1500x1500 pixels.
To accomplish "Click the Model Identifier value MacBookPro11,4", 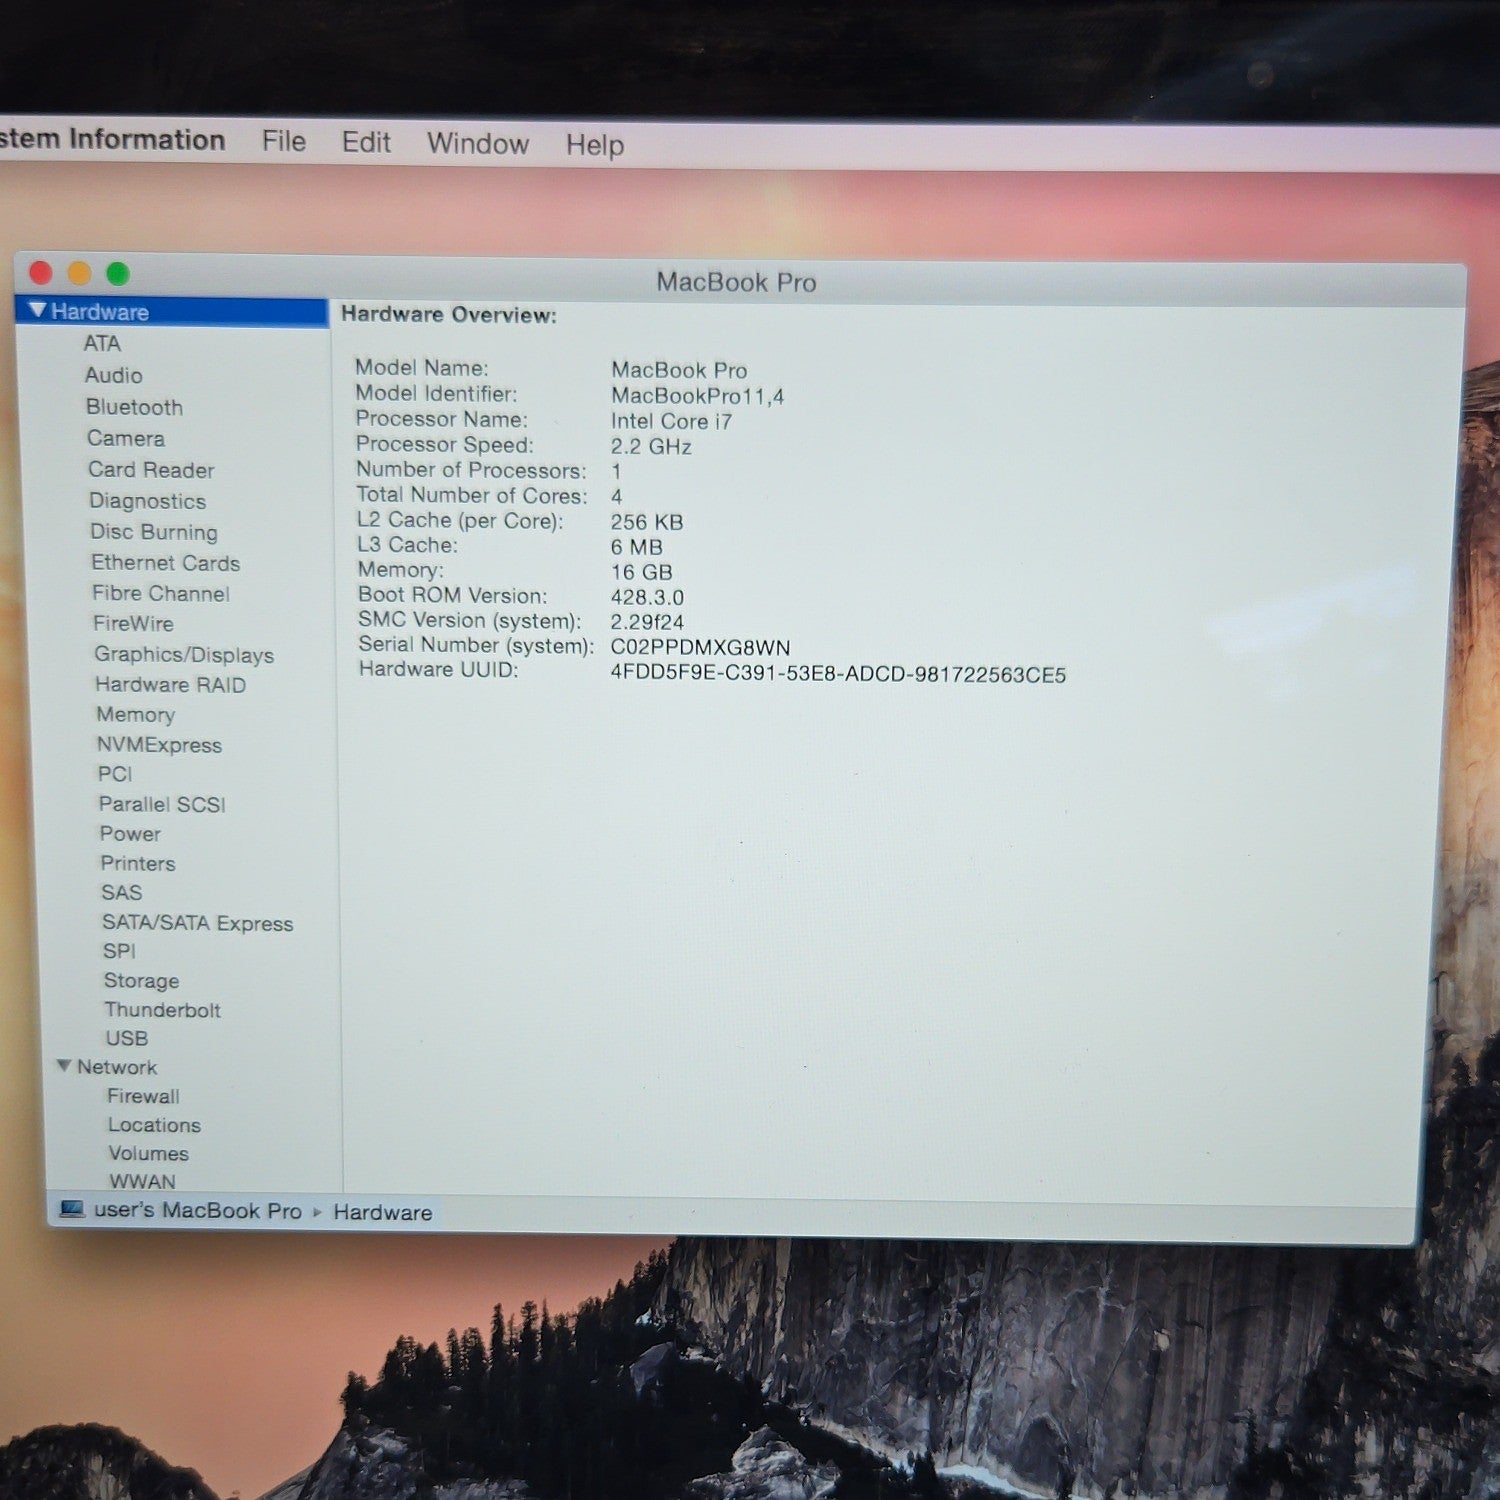I will [x=697, y=396].
